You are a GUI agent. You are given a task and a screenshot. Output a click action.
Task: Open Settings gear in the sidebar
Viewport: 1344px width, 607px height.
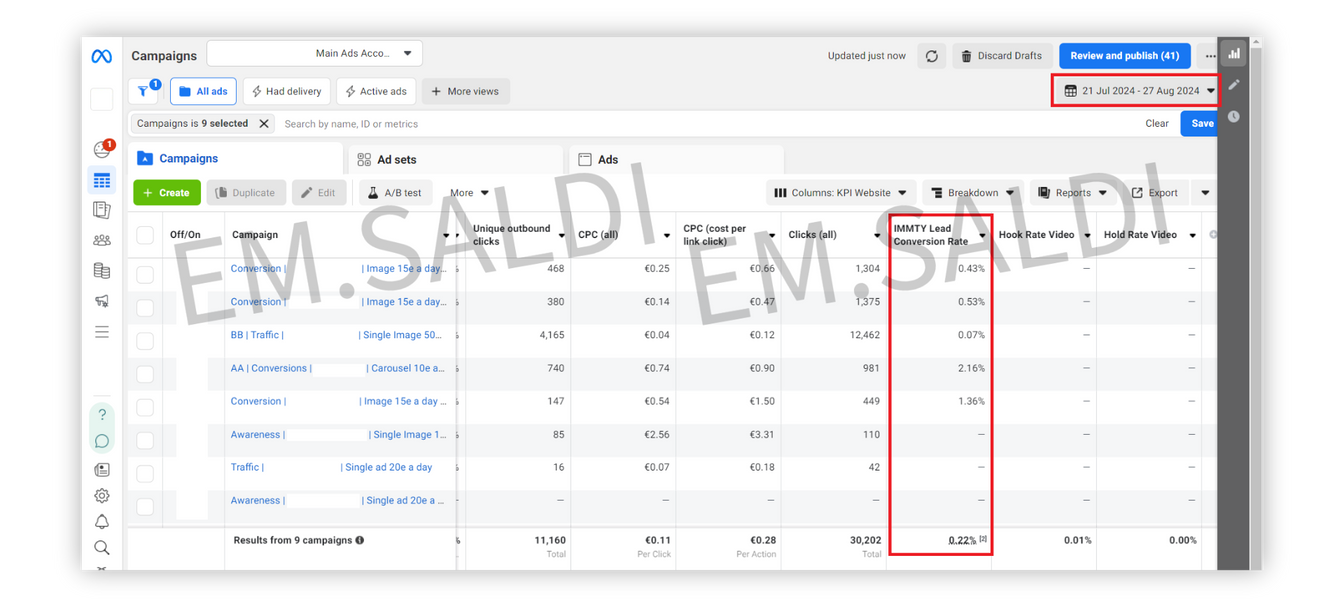tap(102, 496)
